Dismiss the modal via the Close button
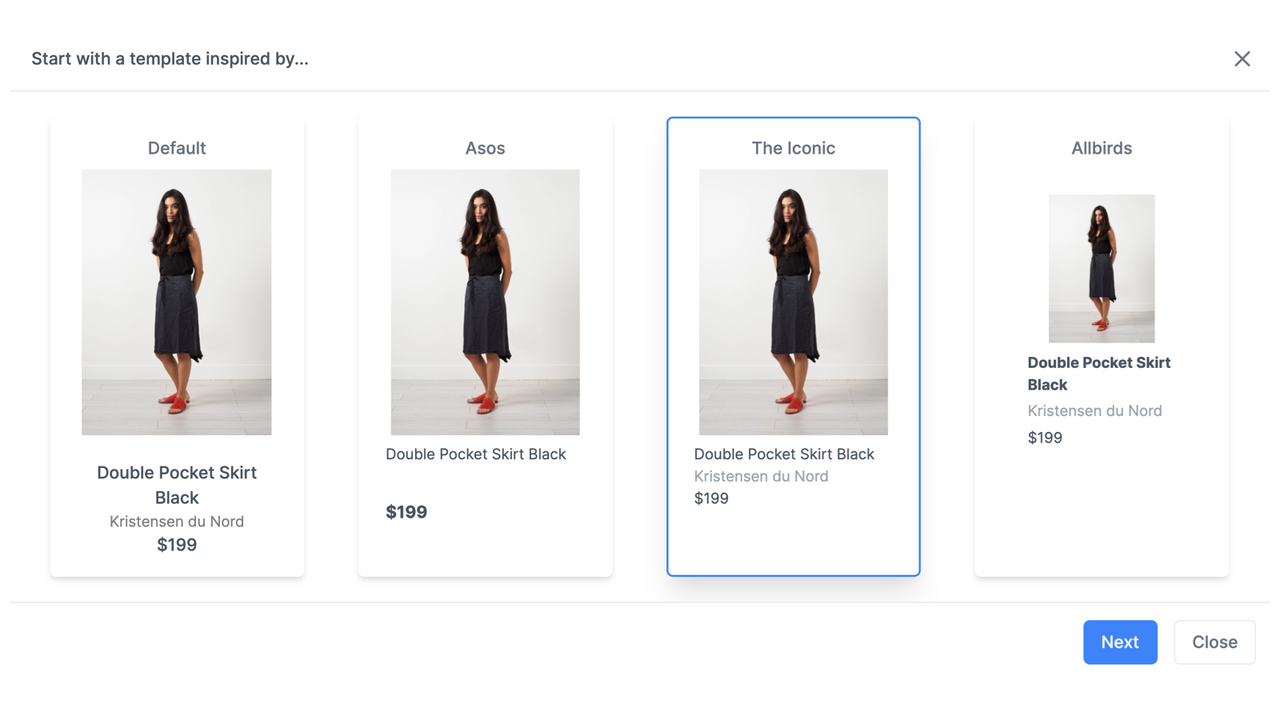 point(1214,642)
